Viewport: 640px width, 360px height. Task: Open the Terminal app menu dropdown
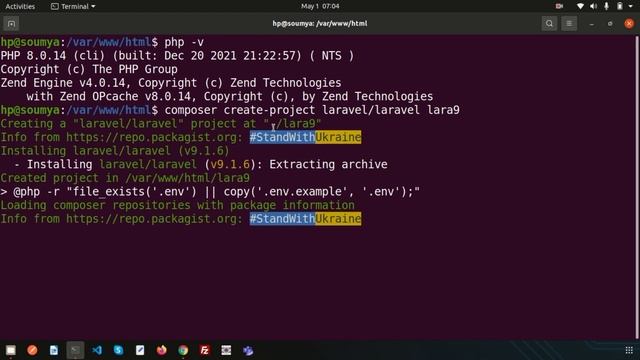click(x=73, y=6)
